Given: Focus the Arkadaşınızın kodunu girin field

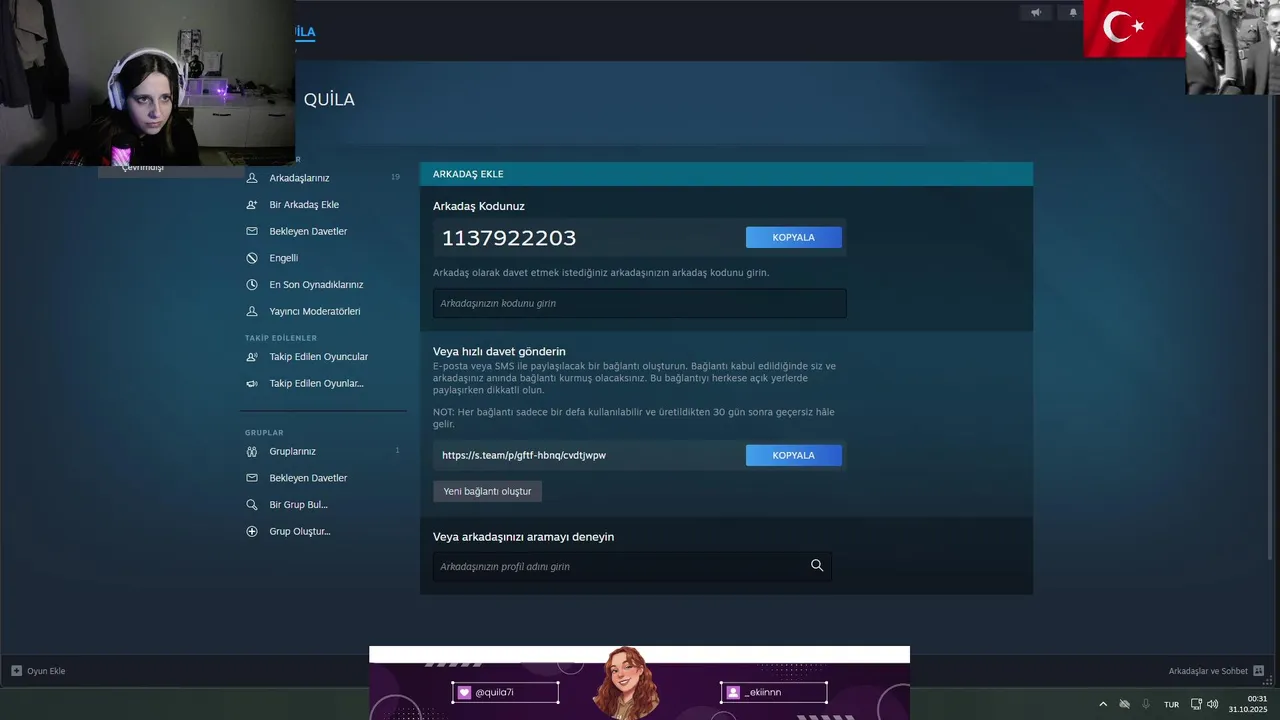Looking at the screenshot, I should click(x=639, y=303).
